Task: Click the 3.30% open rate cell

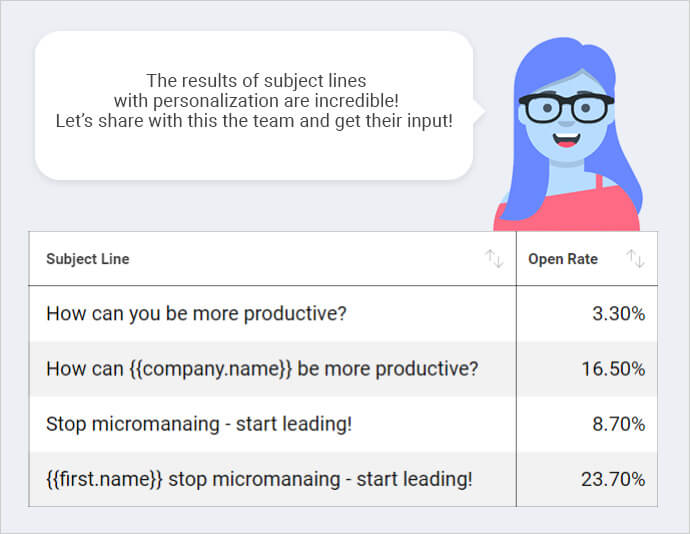Action: coord(587,313)
